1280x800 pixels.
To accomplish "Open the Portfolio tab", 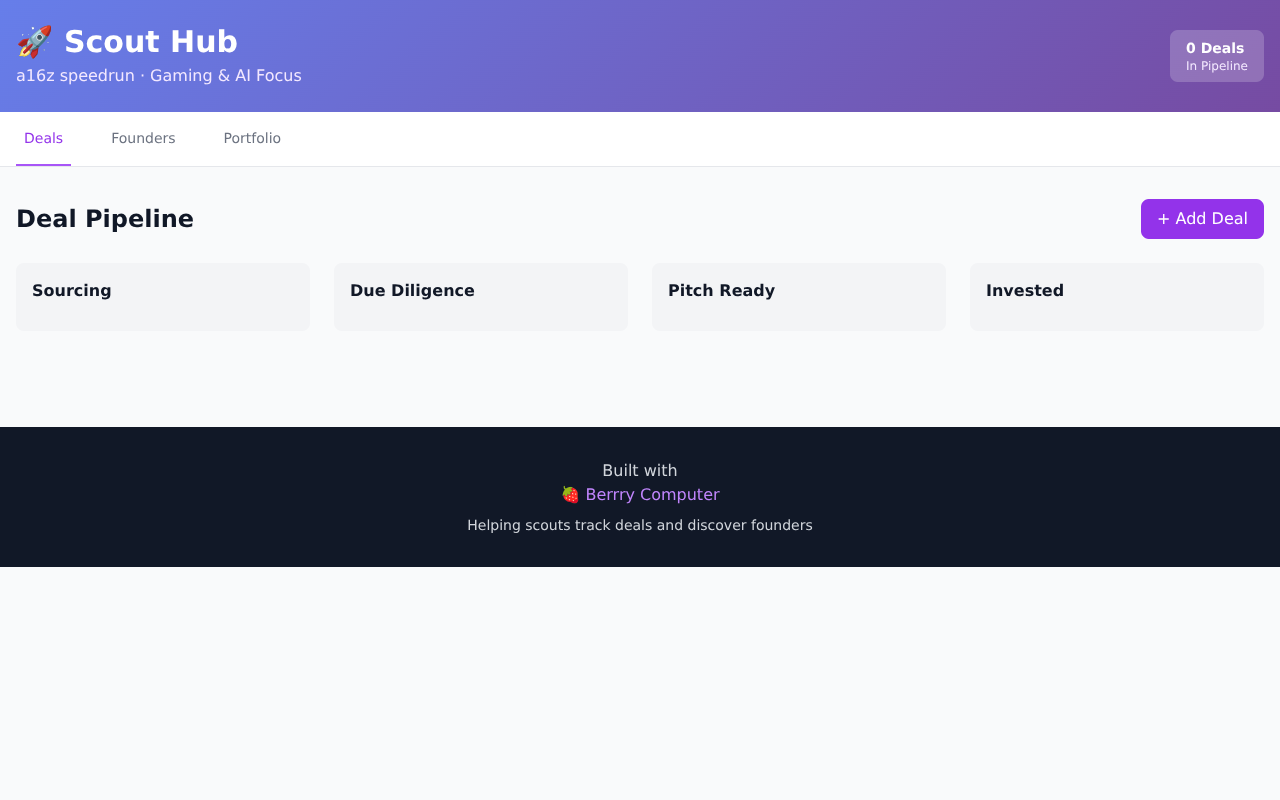I will click(252, 138).
